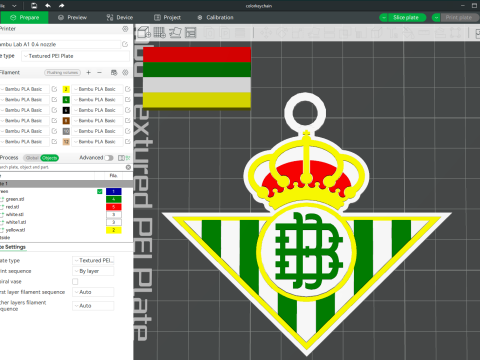
Task: Click filament 2 yellow color swatch
Action: 66,89
